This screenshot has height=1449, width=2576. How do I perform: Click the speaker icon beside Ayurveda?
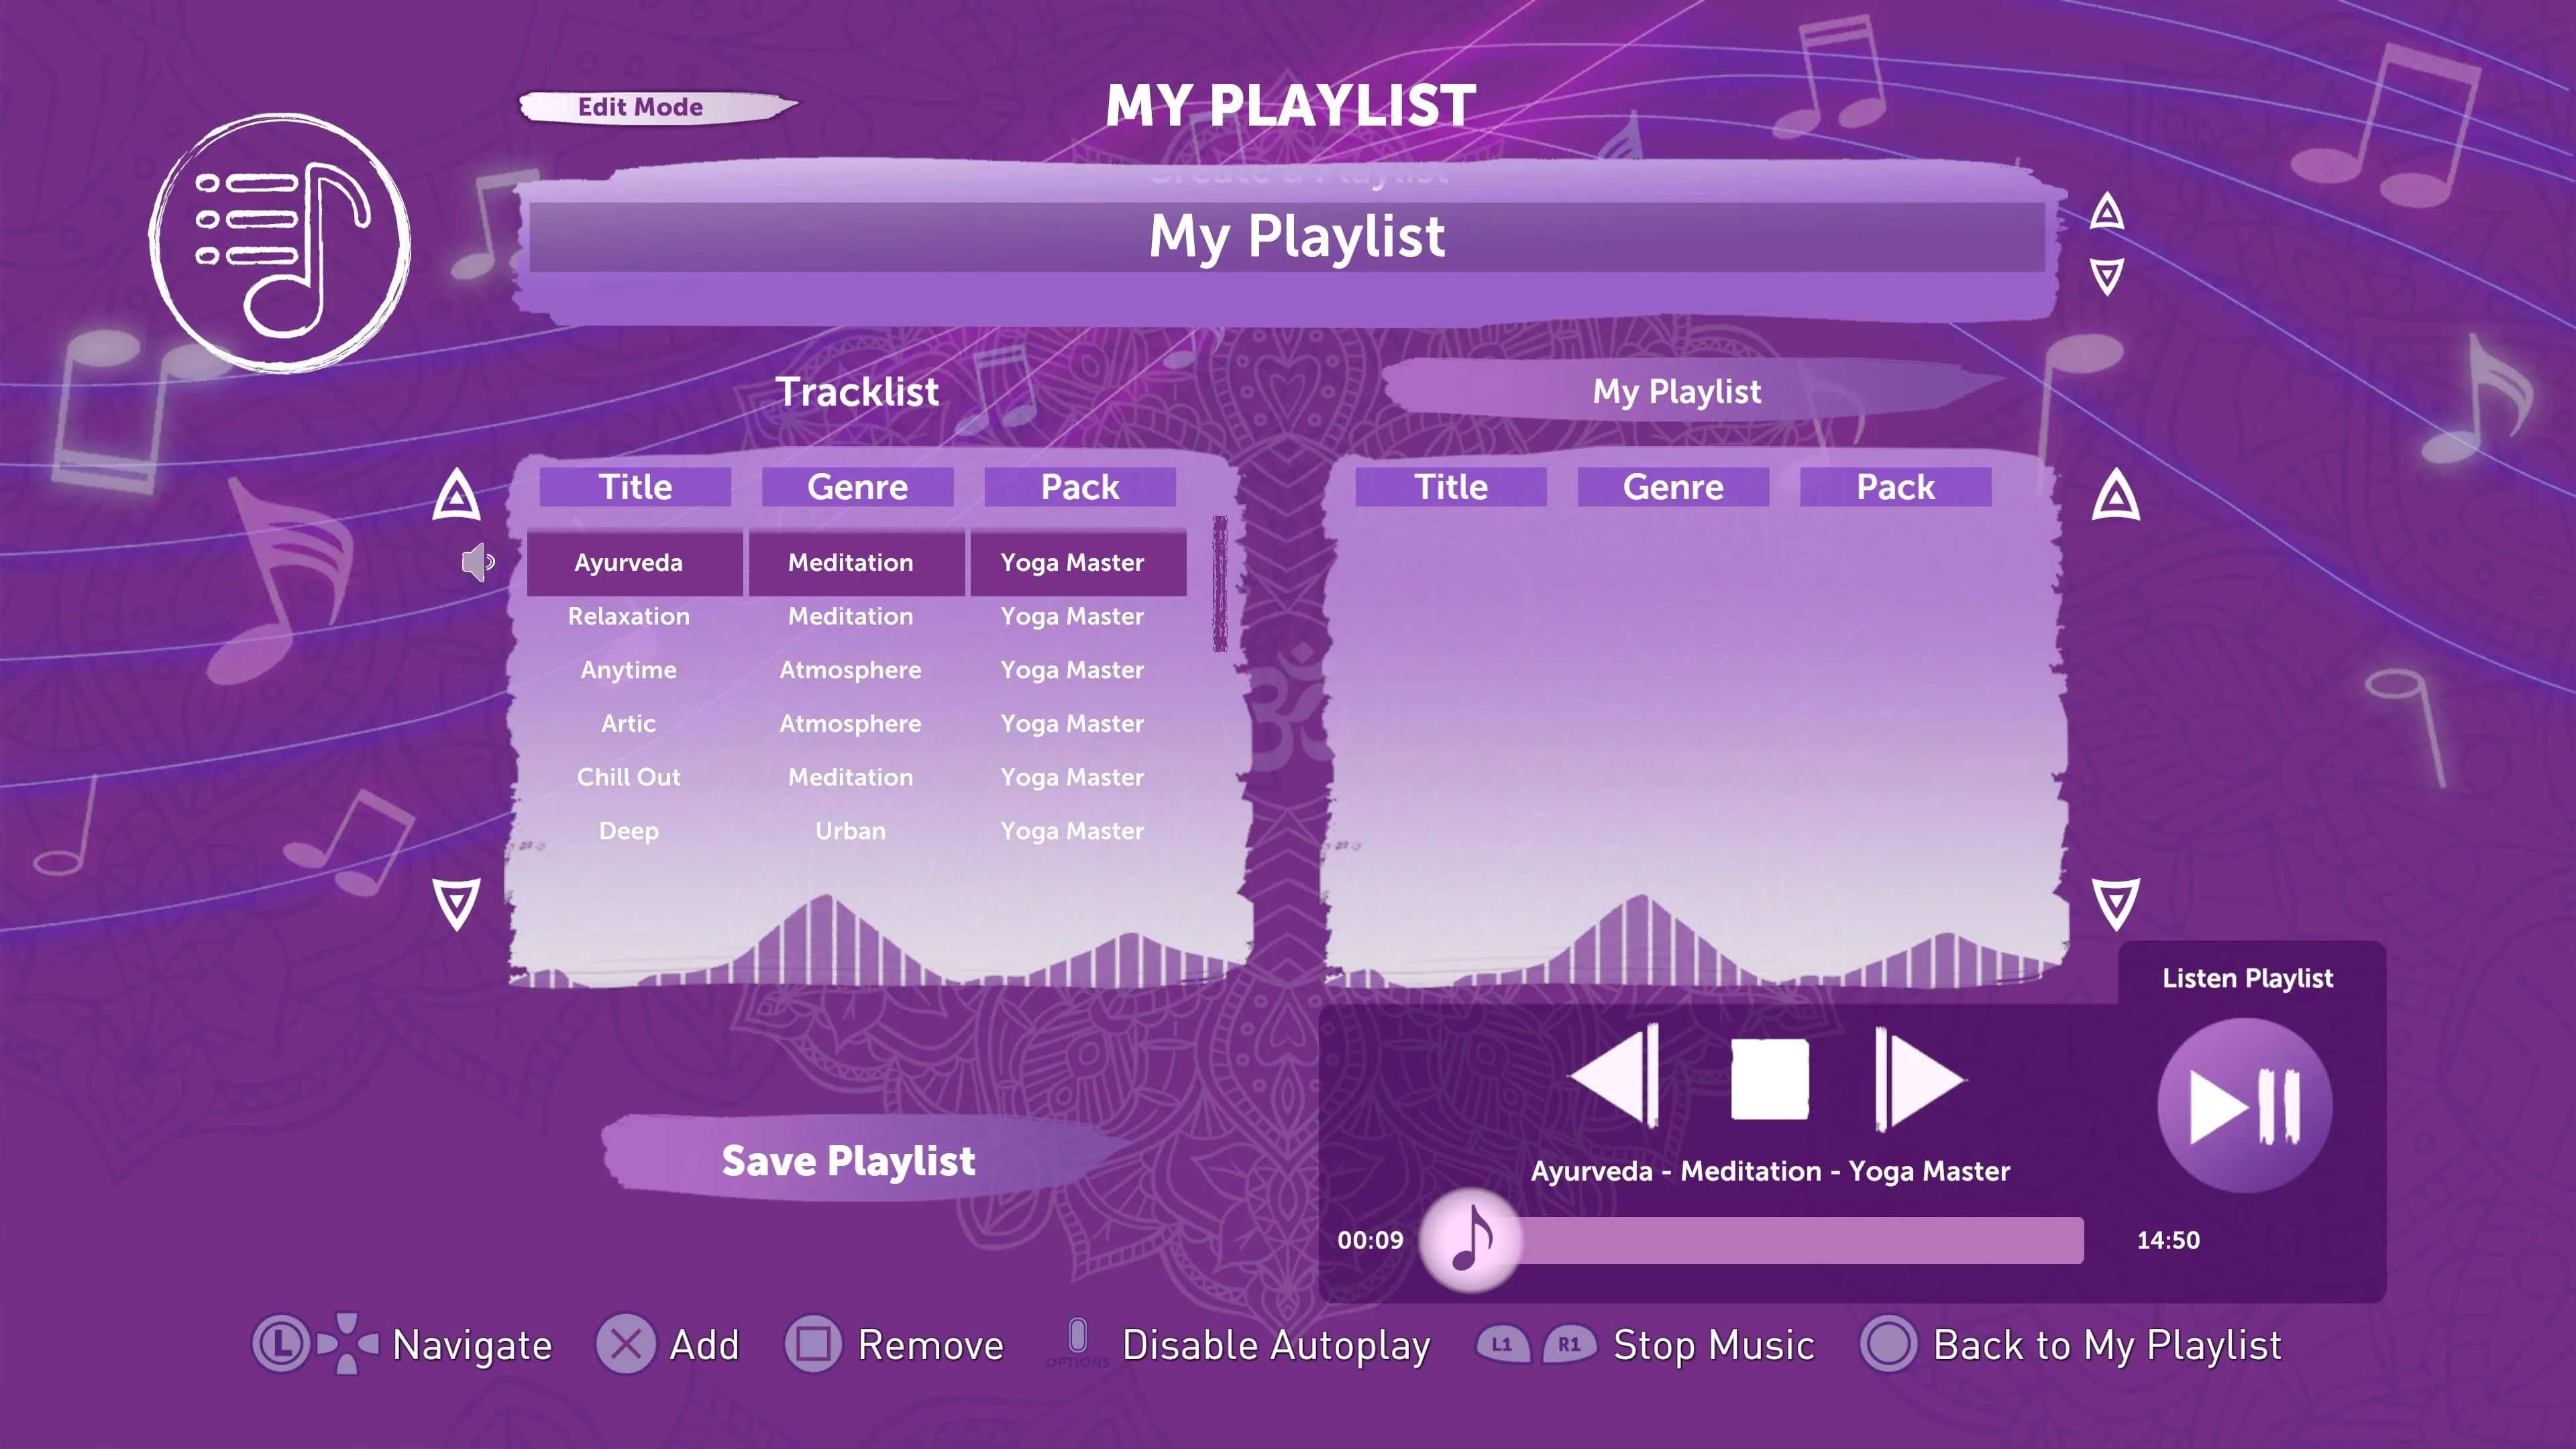coord(478,562)
